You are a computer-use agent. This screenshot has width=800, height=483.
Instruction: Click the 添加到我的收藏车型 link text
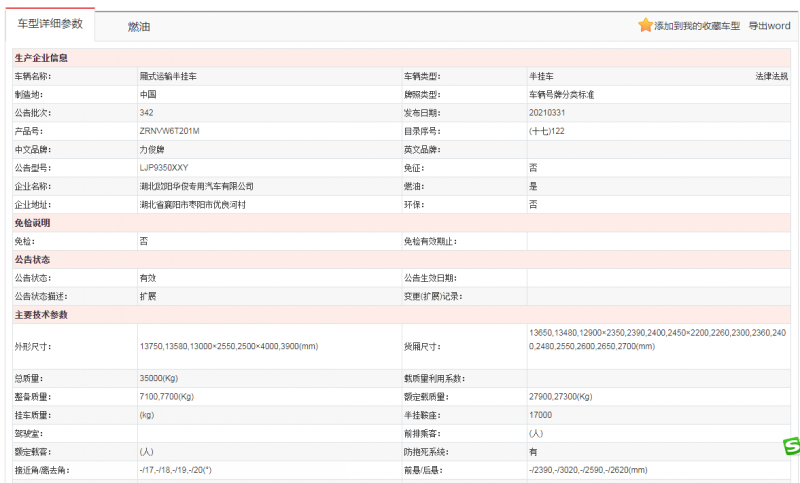[698, 26]
